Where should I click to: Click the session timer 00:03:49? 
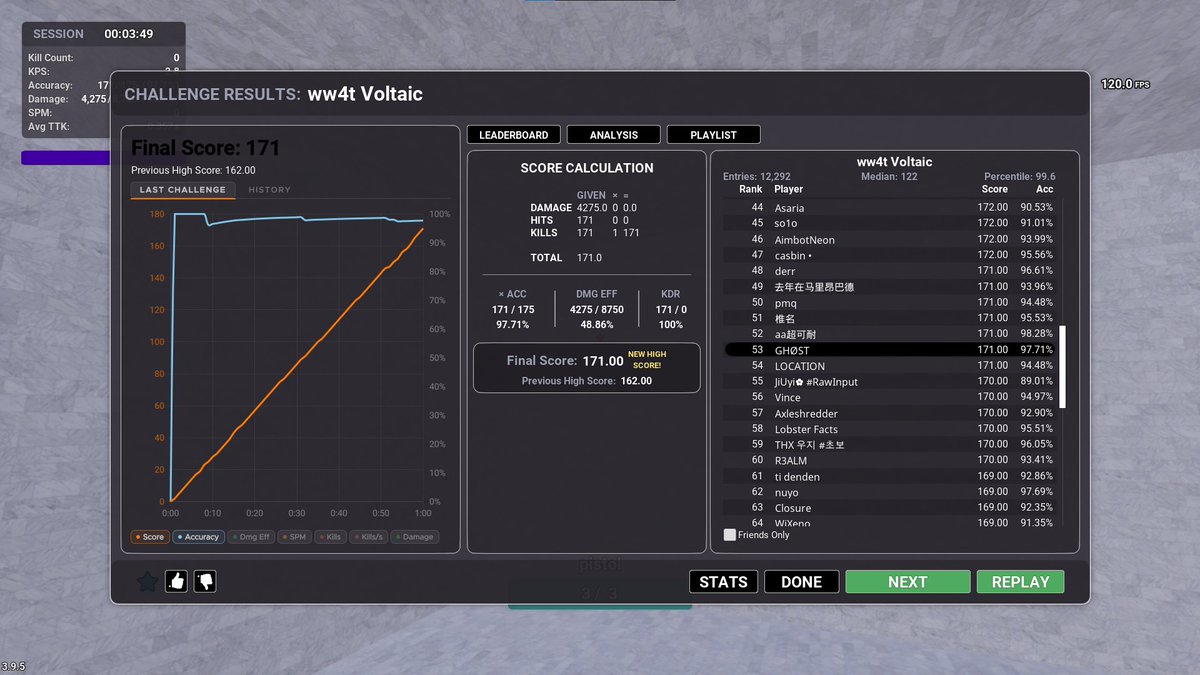(128, 34)
